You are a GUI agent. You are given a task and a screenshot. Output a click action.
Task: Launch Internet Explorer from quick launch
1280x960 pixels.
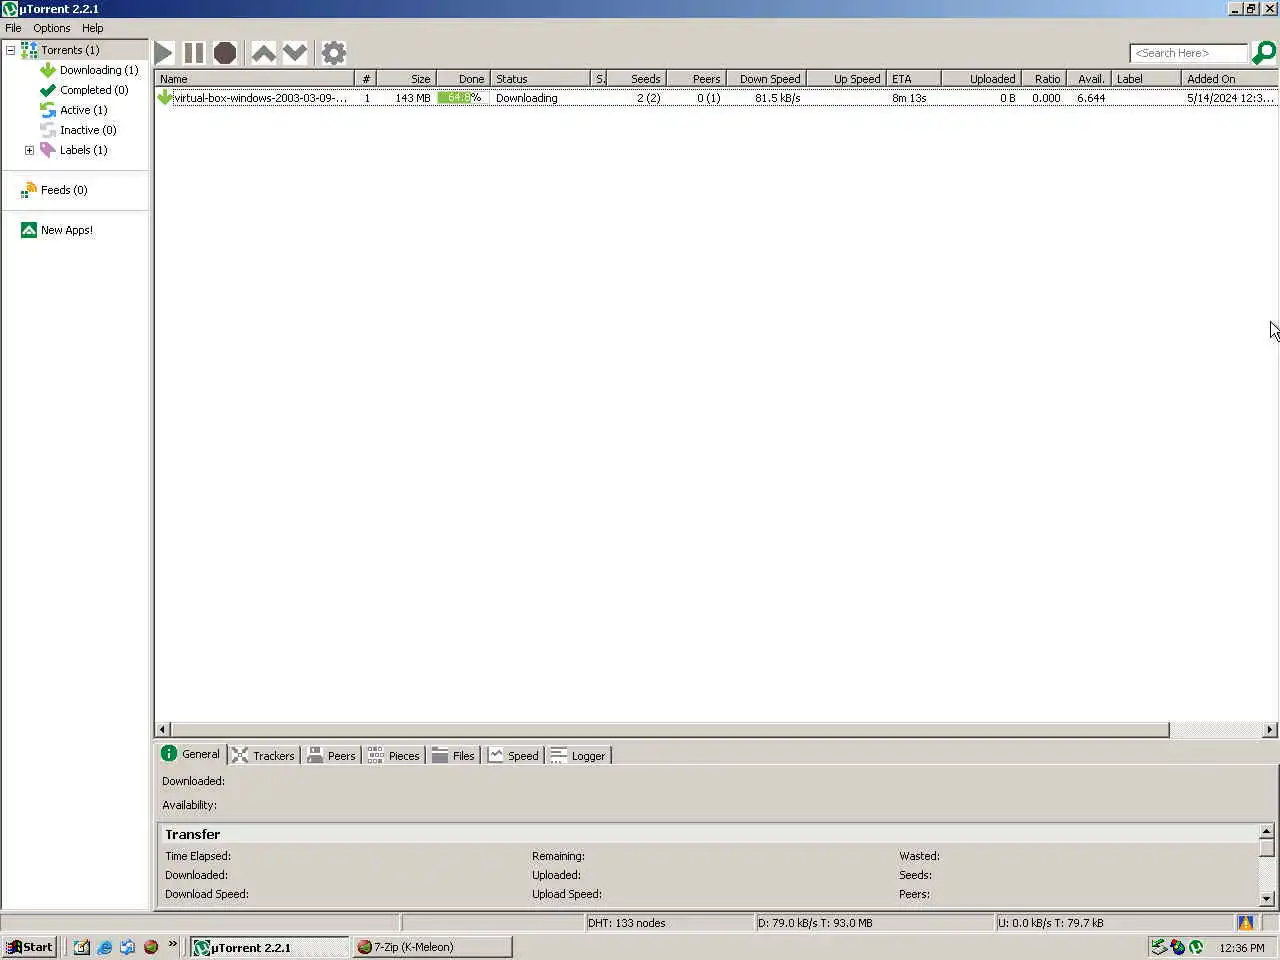click(x=104, y=947)
